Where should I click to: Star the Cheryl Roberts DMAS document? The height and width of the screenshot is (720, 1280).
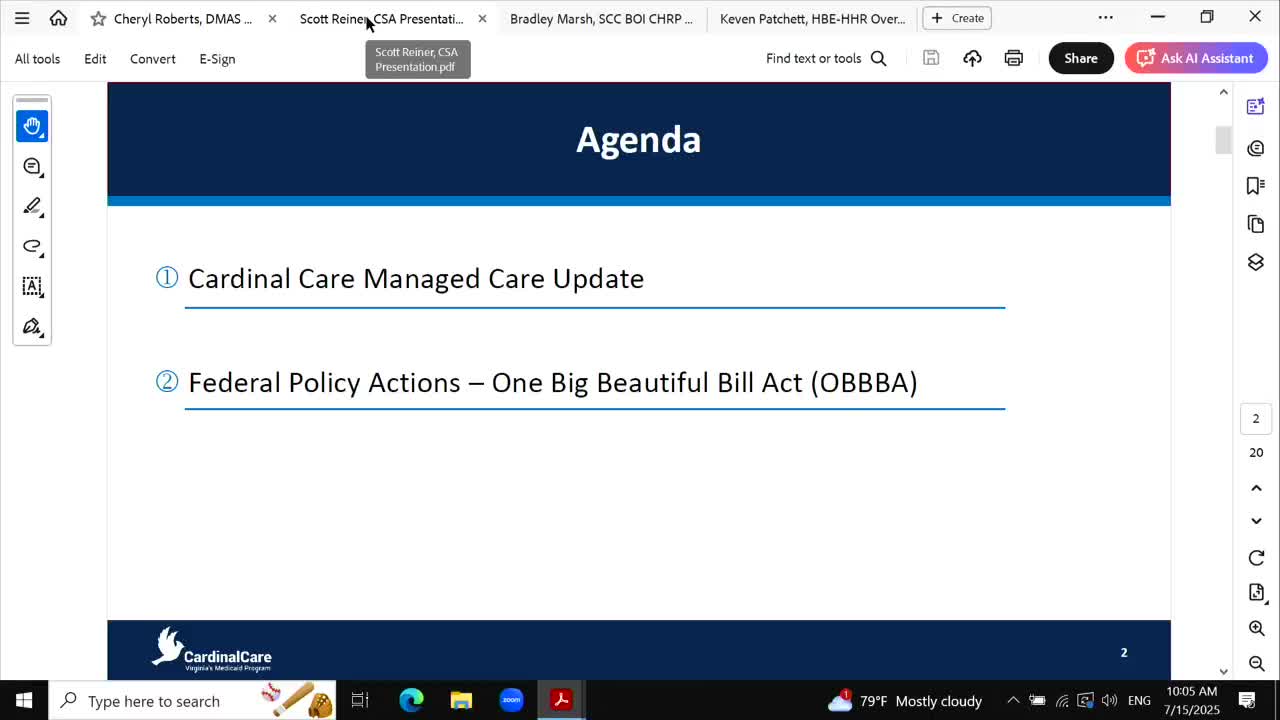coord(98,18)
